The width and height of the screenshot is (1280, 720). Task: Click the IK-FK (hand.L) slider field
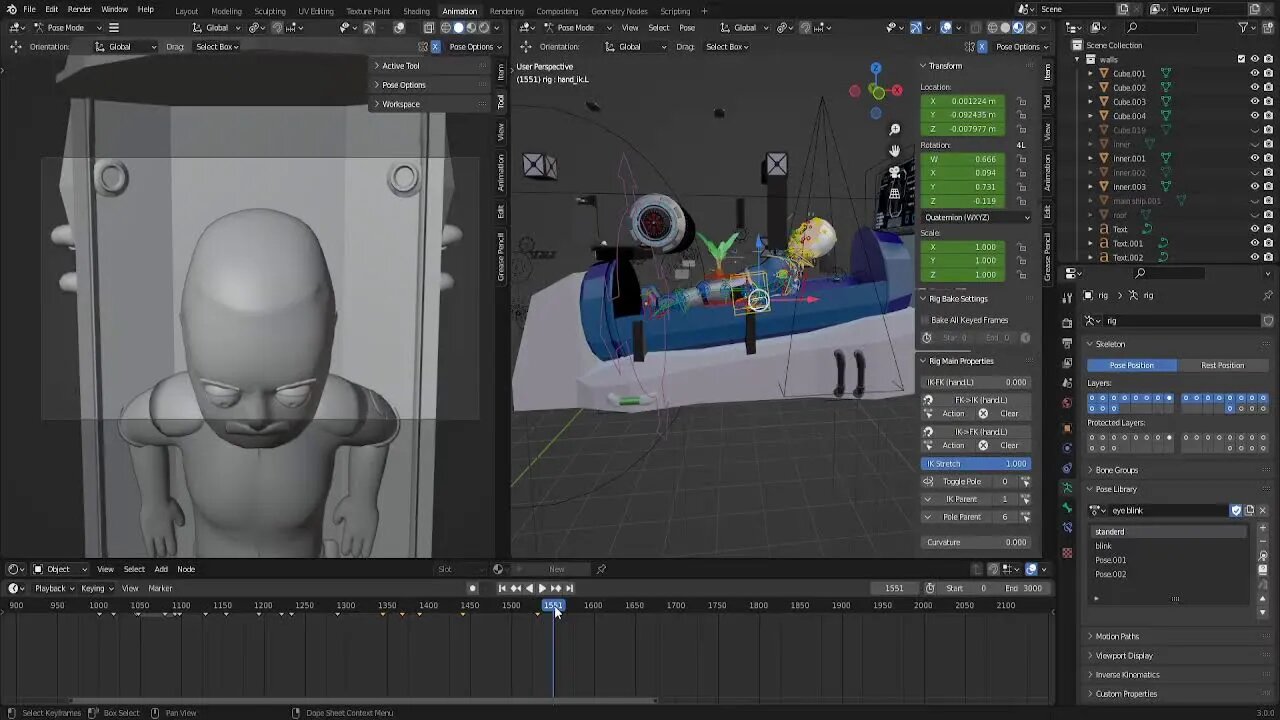click(976, 382)
